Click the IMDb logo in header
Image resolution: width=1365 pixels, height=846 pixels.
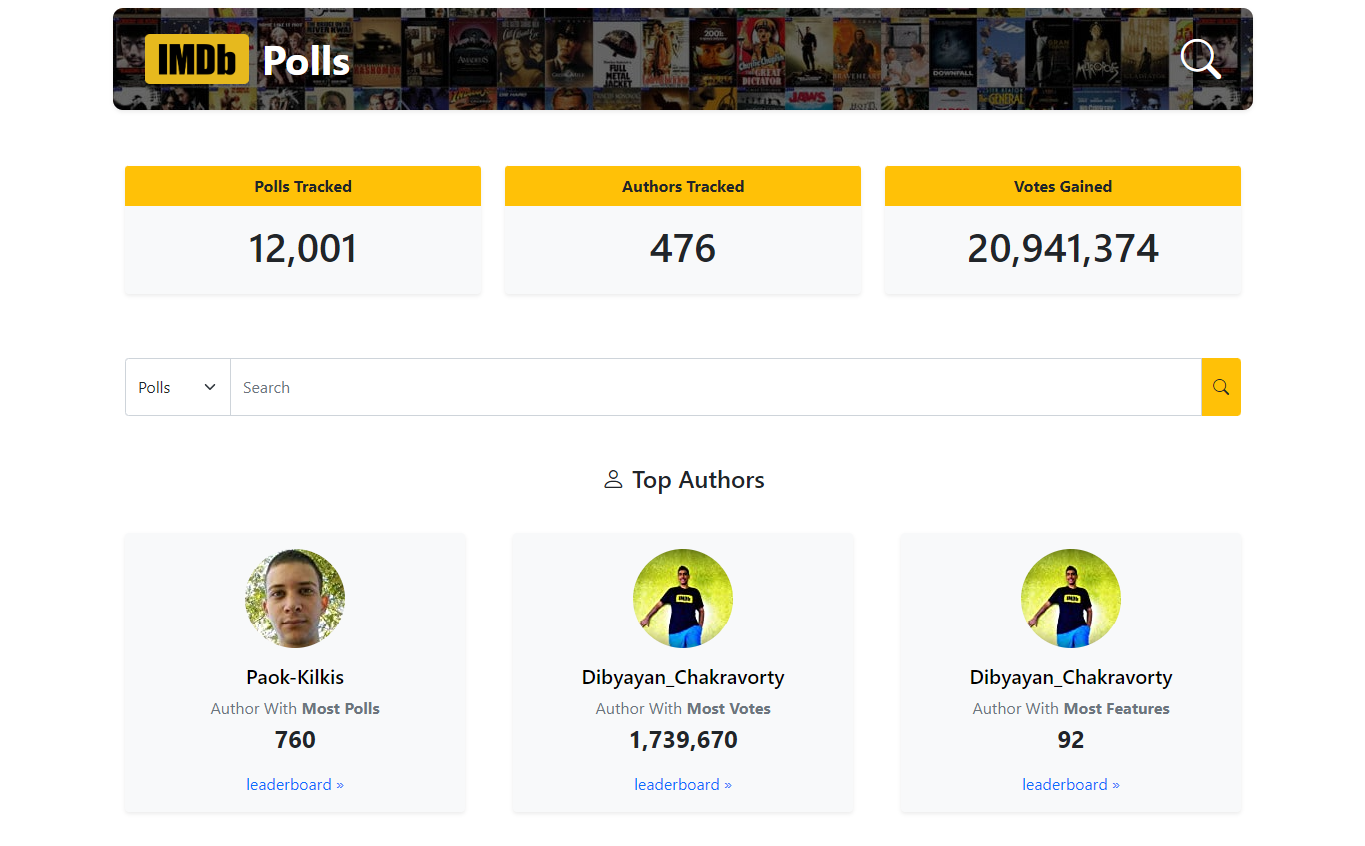197,59
